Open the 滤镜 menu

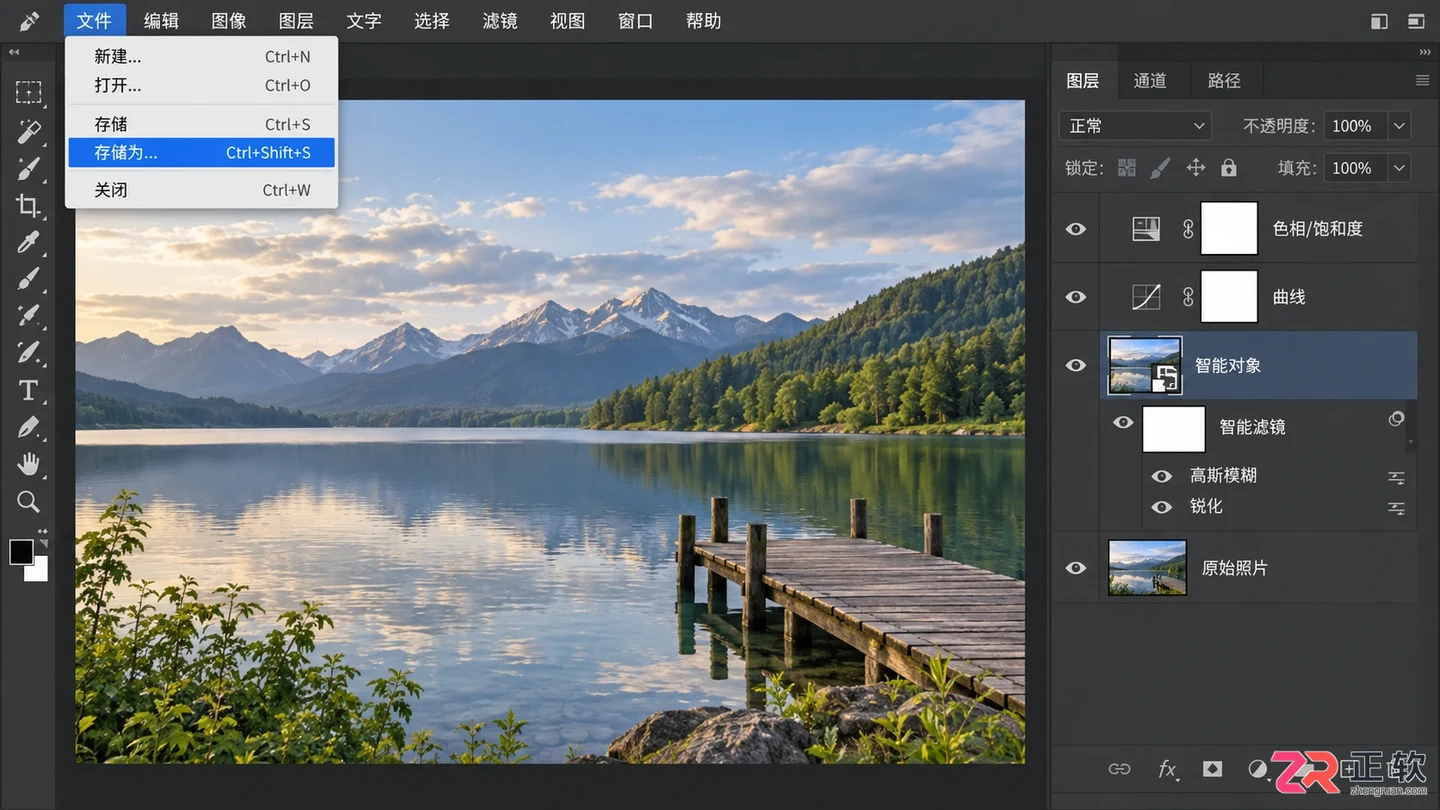pos(500,21)
